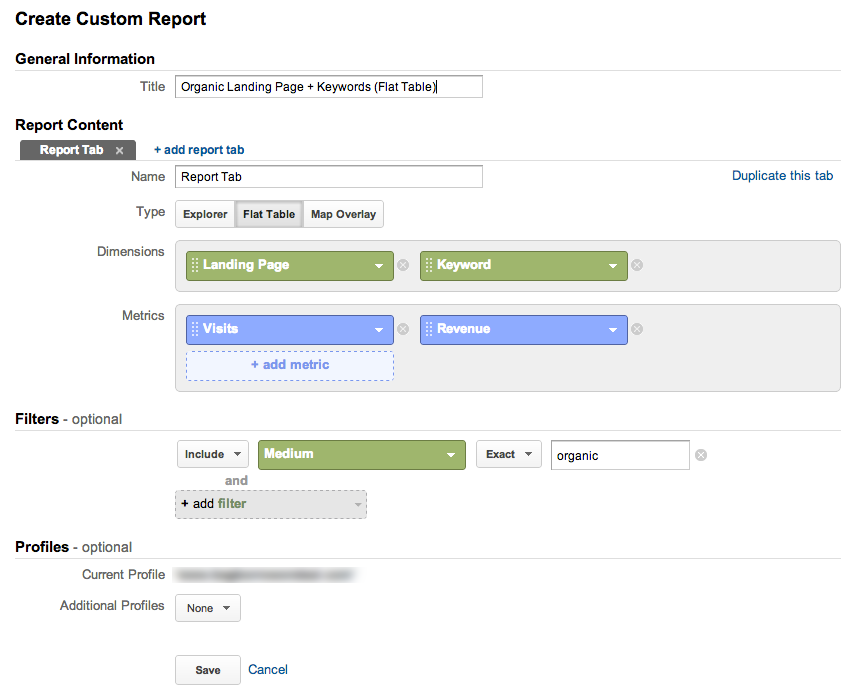Select Explorer report type
Image resolution: width=849 pixels, height=693 pixels.
[x=205, y=214]
